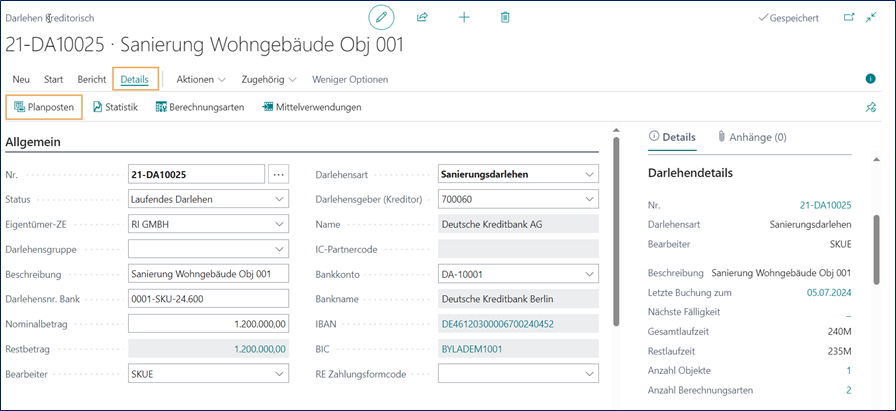
Task: Click the pin icon on action bar
Action: 870,107
